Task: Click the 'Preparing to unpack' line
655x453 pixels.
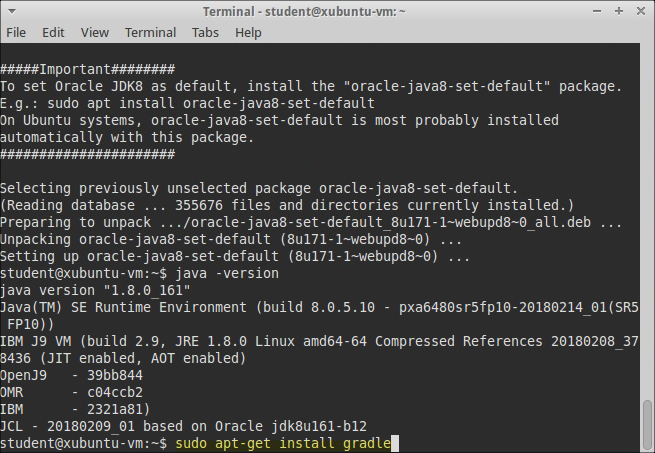Action: coord(311,222)
